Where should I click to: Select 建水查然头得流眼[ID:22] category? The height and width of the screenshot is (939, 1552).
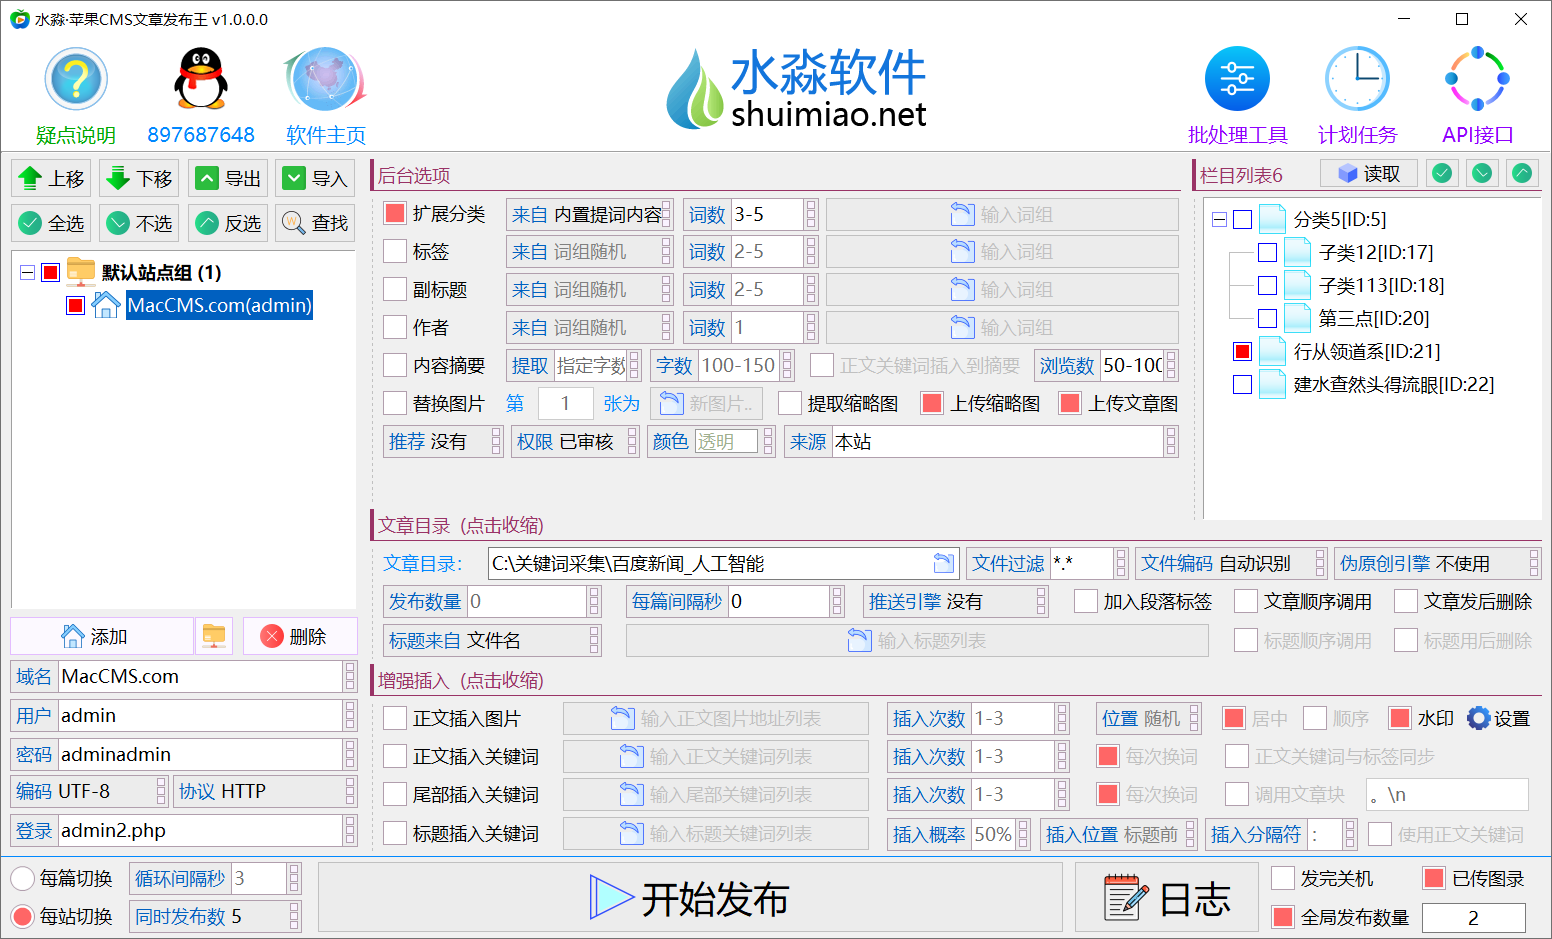click(1393, 384)
